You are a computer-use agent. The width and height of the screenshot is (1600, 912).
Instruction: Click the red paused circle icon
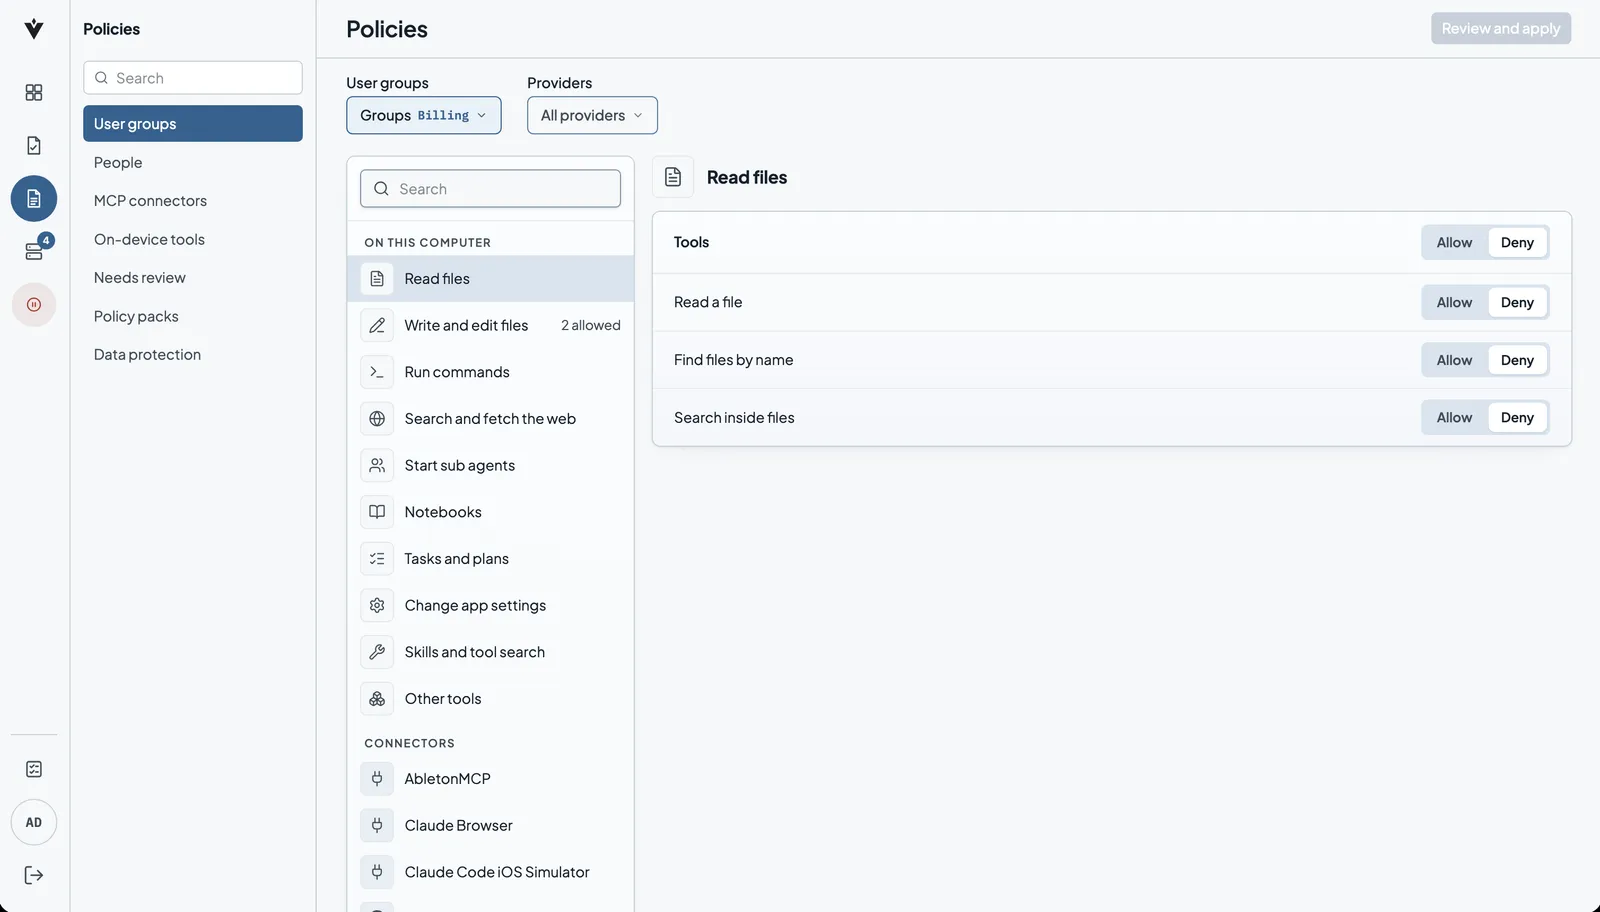[34, 304]
